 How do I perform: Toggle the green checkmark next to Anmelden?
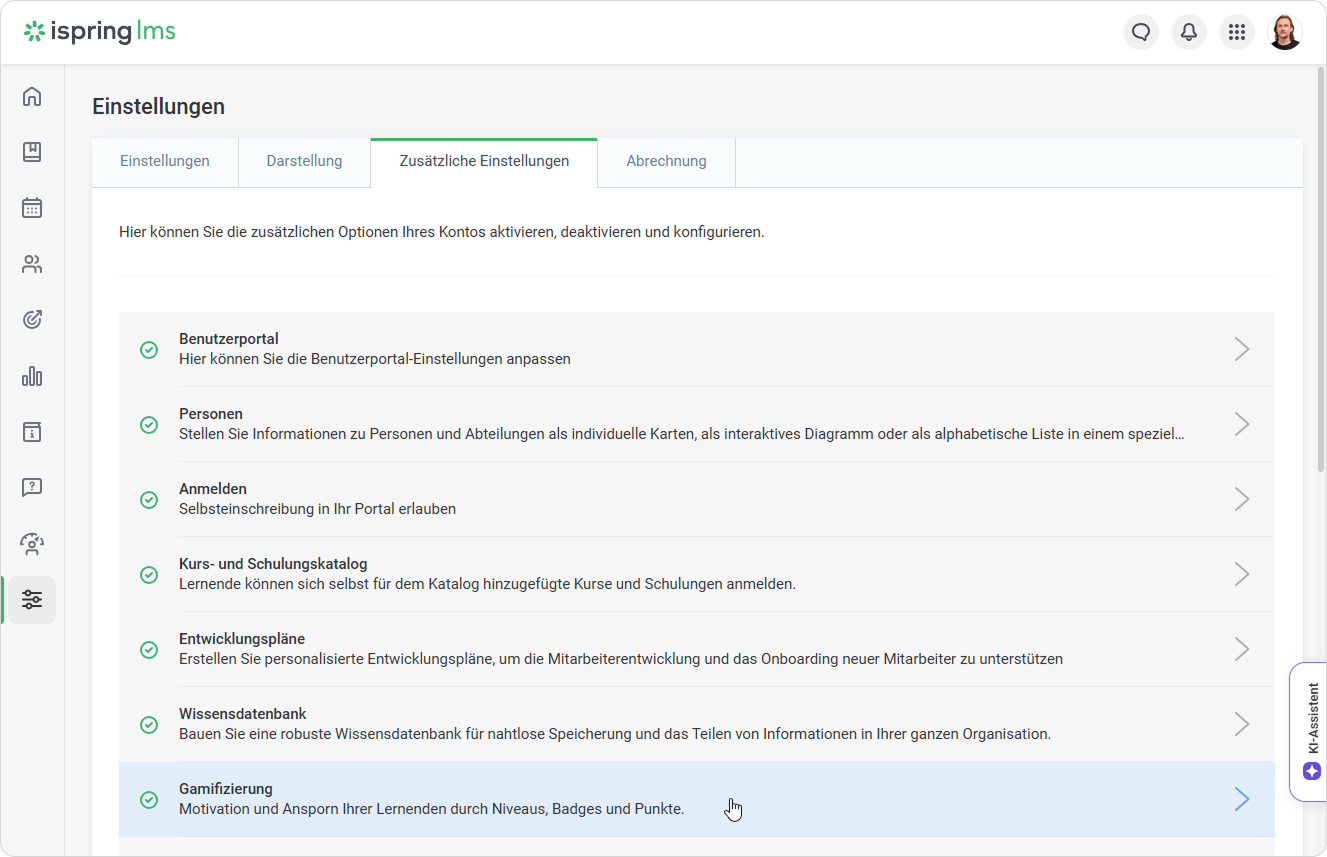click(x=149, y=499)
